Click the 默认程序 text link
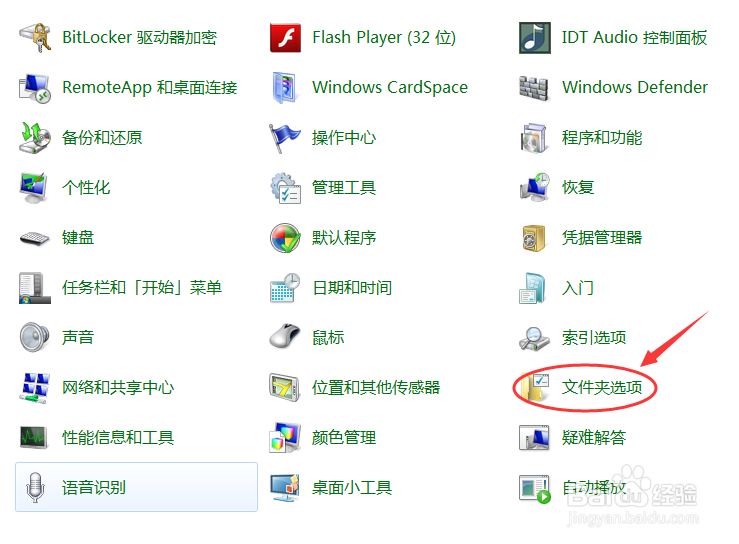This screenshot has width=739, height=544. pyautogui.click(x=344, y=238)
